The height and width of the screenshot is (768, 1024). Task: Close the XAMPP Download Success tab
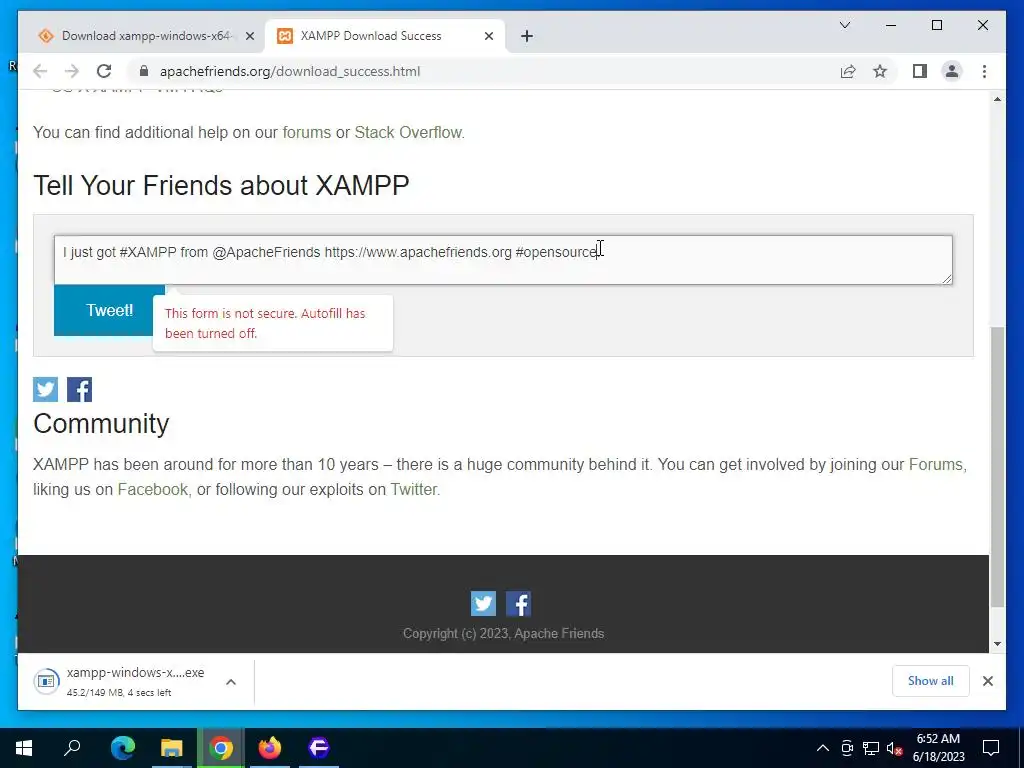click(488, 36)
